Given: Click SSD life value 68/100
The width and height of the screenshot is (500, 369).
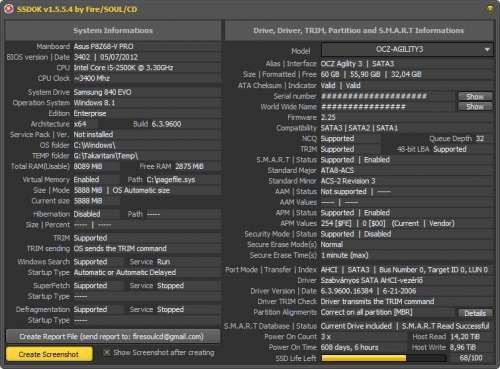Looking at the screenshot, I should pos(471,358).
